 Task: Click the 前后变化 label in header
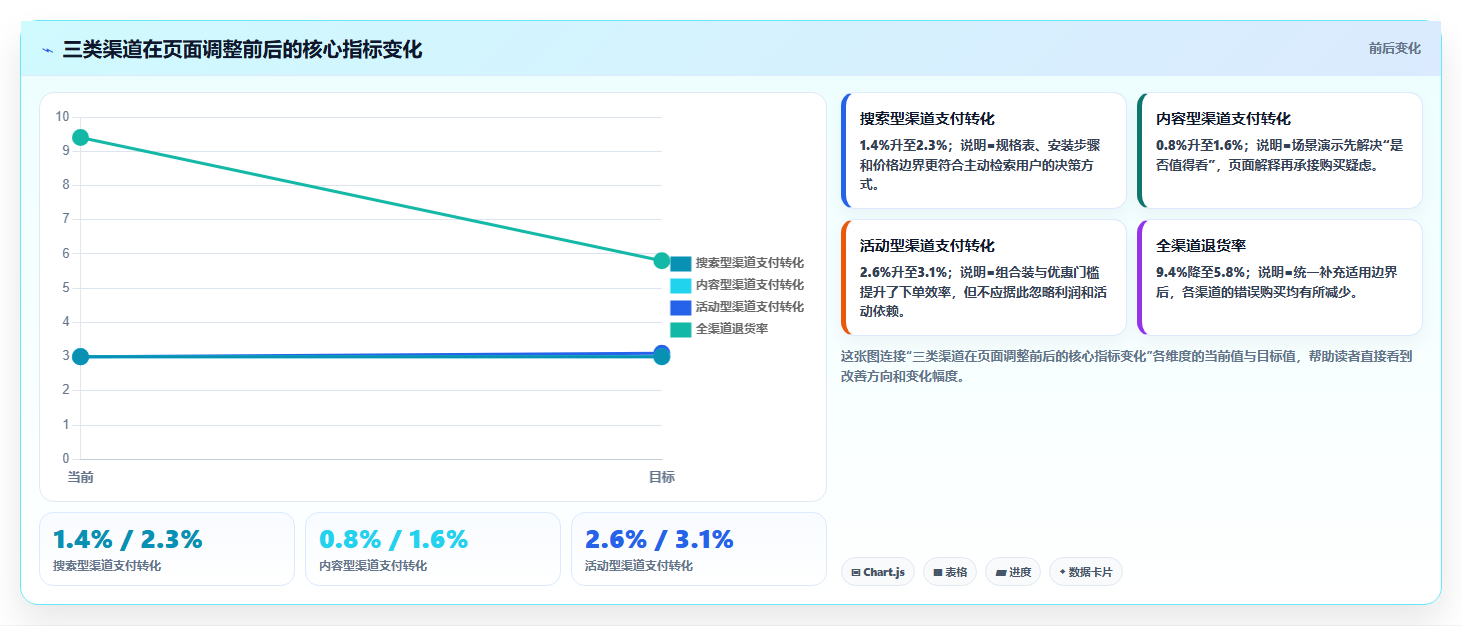tap(1394, 49)
